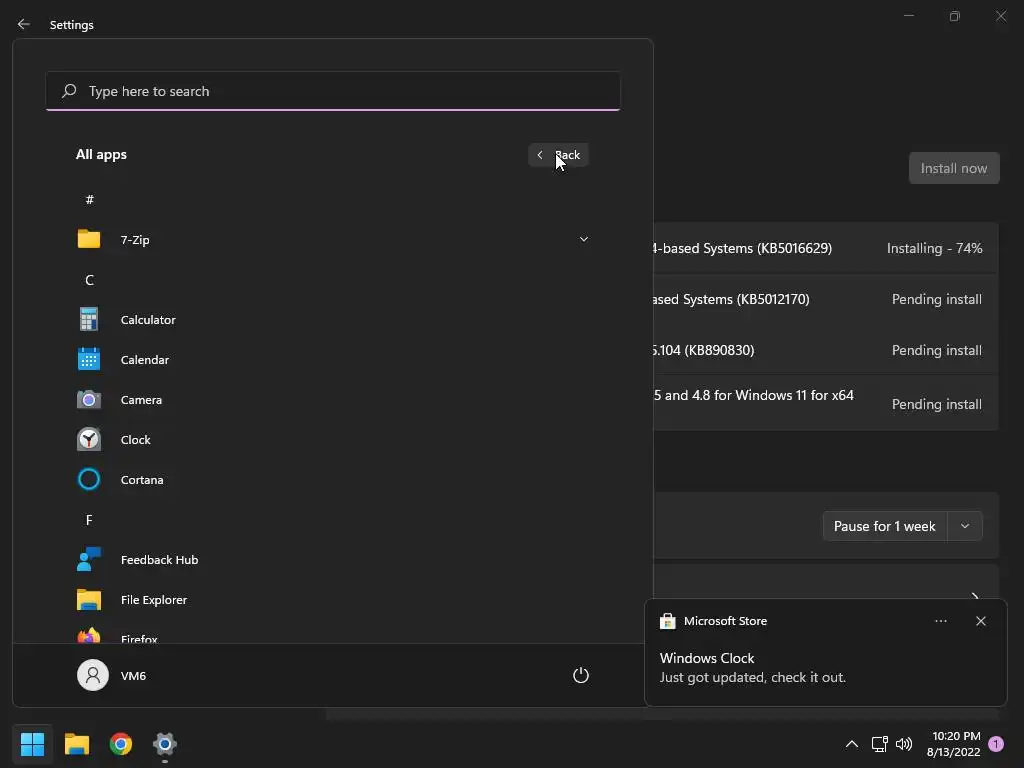This screenshot has width=1024, height=768.
Task: Click Pause for 1 week
Action: coord(885,526)
